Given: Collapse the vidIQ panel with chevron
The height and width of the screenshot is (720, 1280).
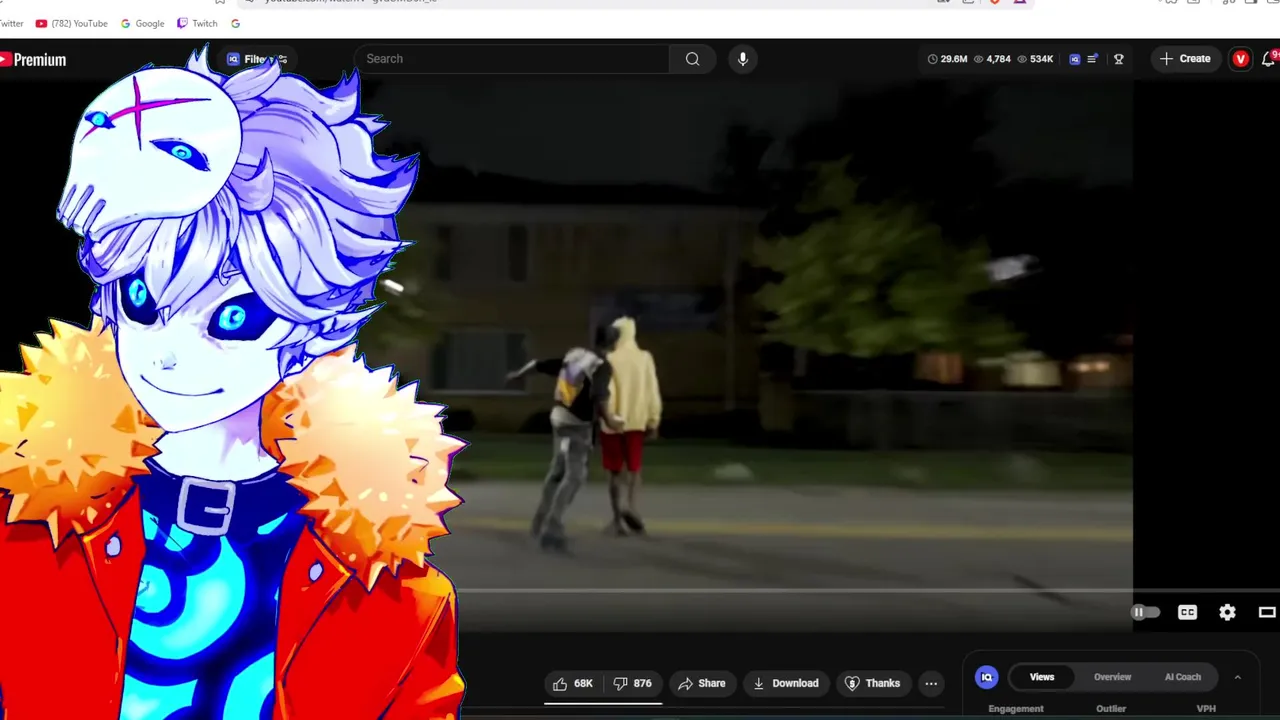Looking at the screenshot, I should (x=1237, y=677).
